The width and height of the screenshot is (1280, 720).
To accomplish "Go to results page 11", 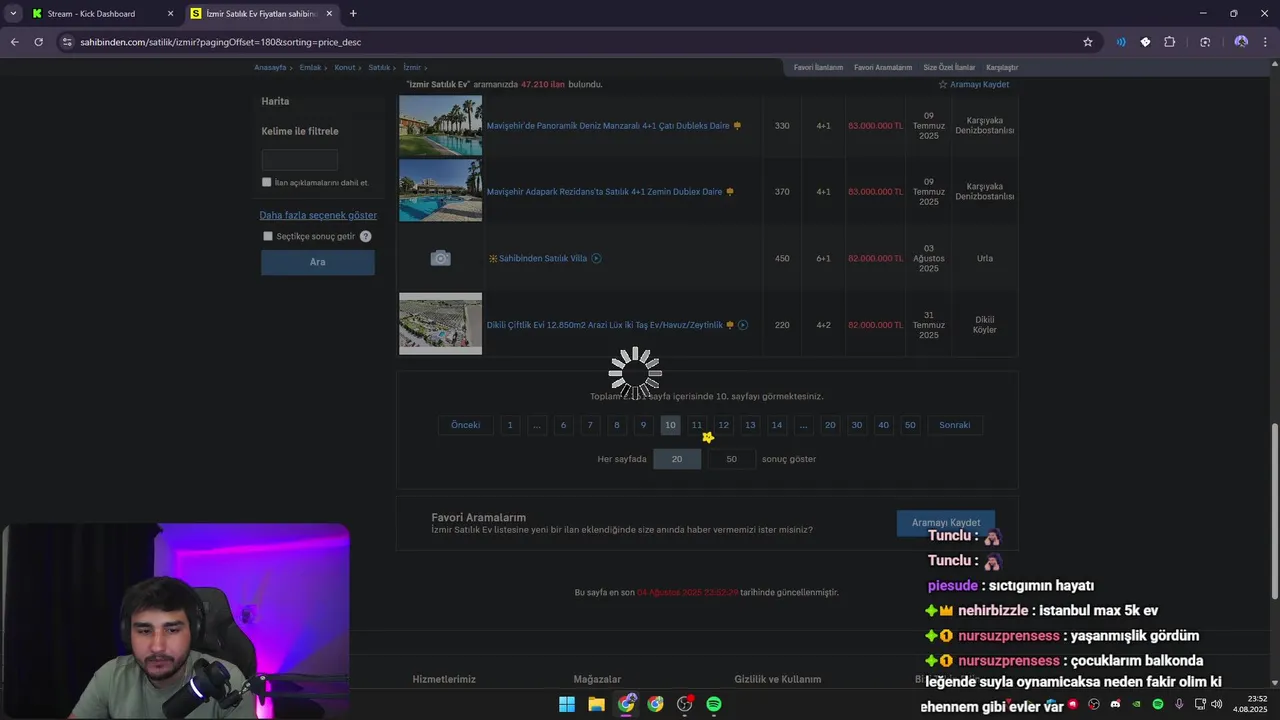I will pyautogui.click(x=697, y=425).
